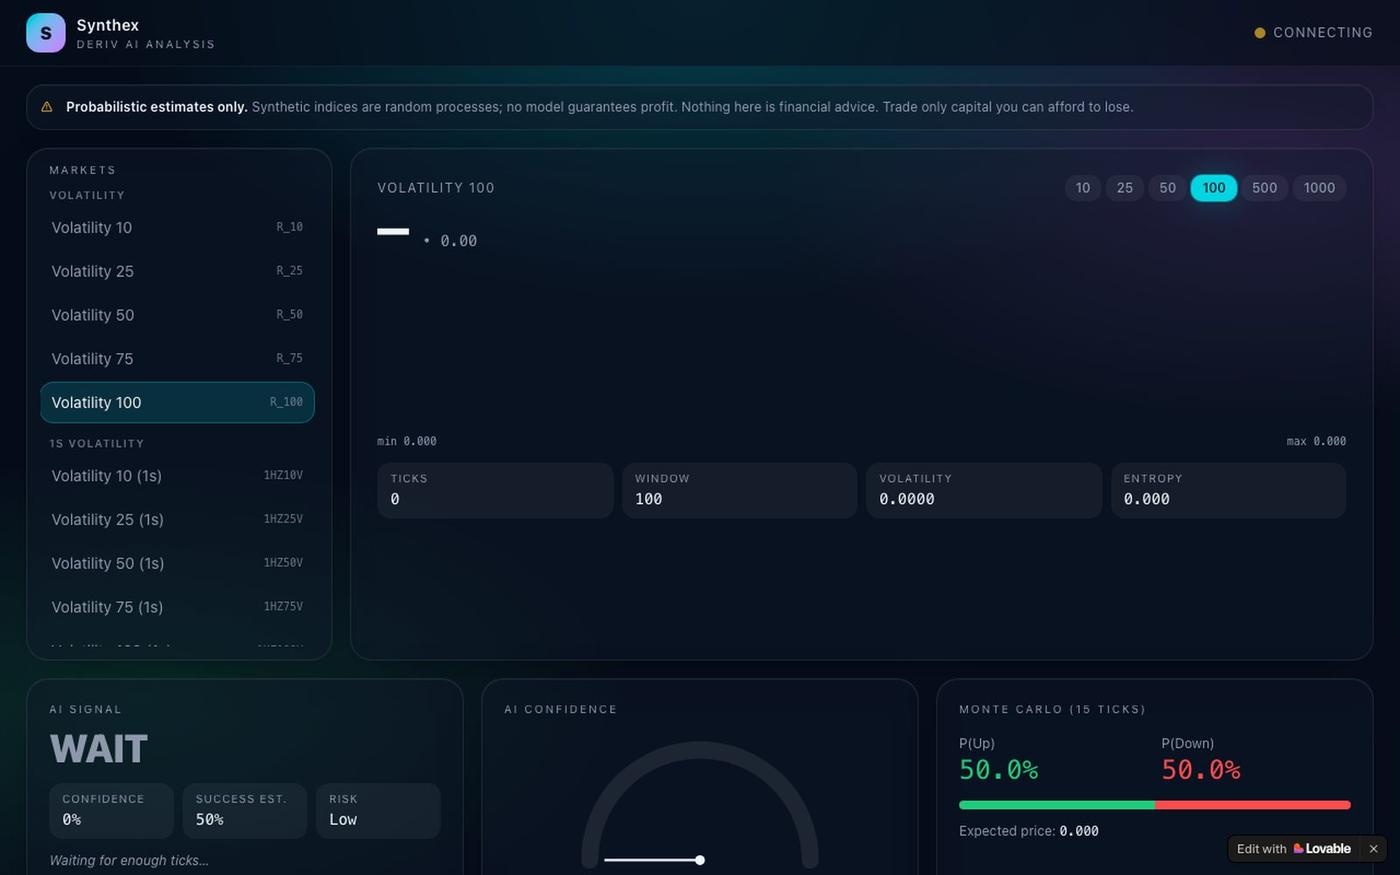Select the Volatility 10 market

177,228
